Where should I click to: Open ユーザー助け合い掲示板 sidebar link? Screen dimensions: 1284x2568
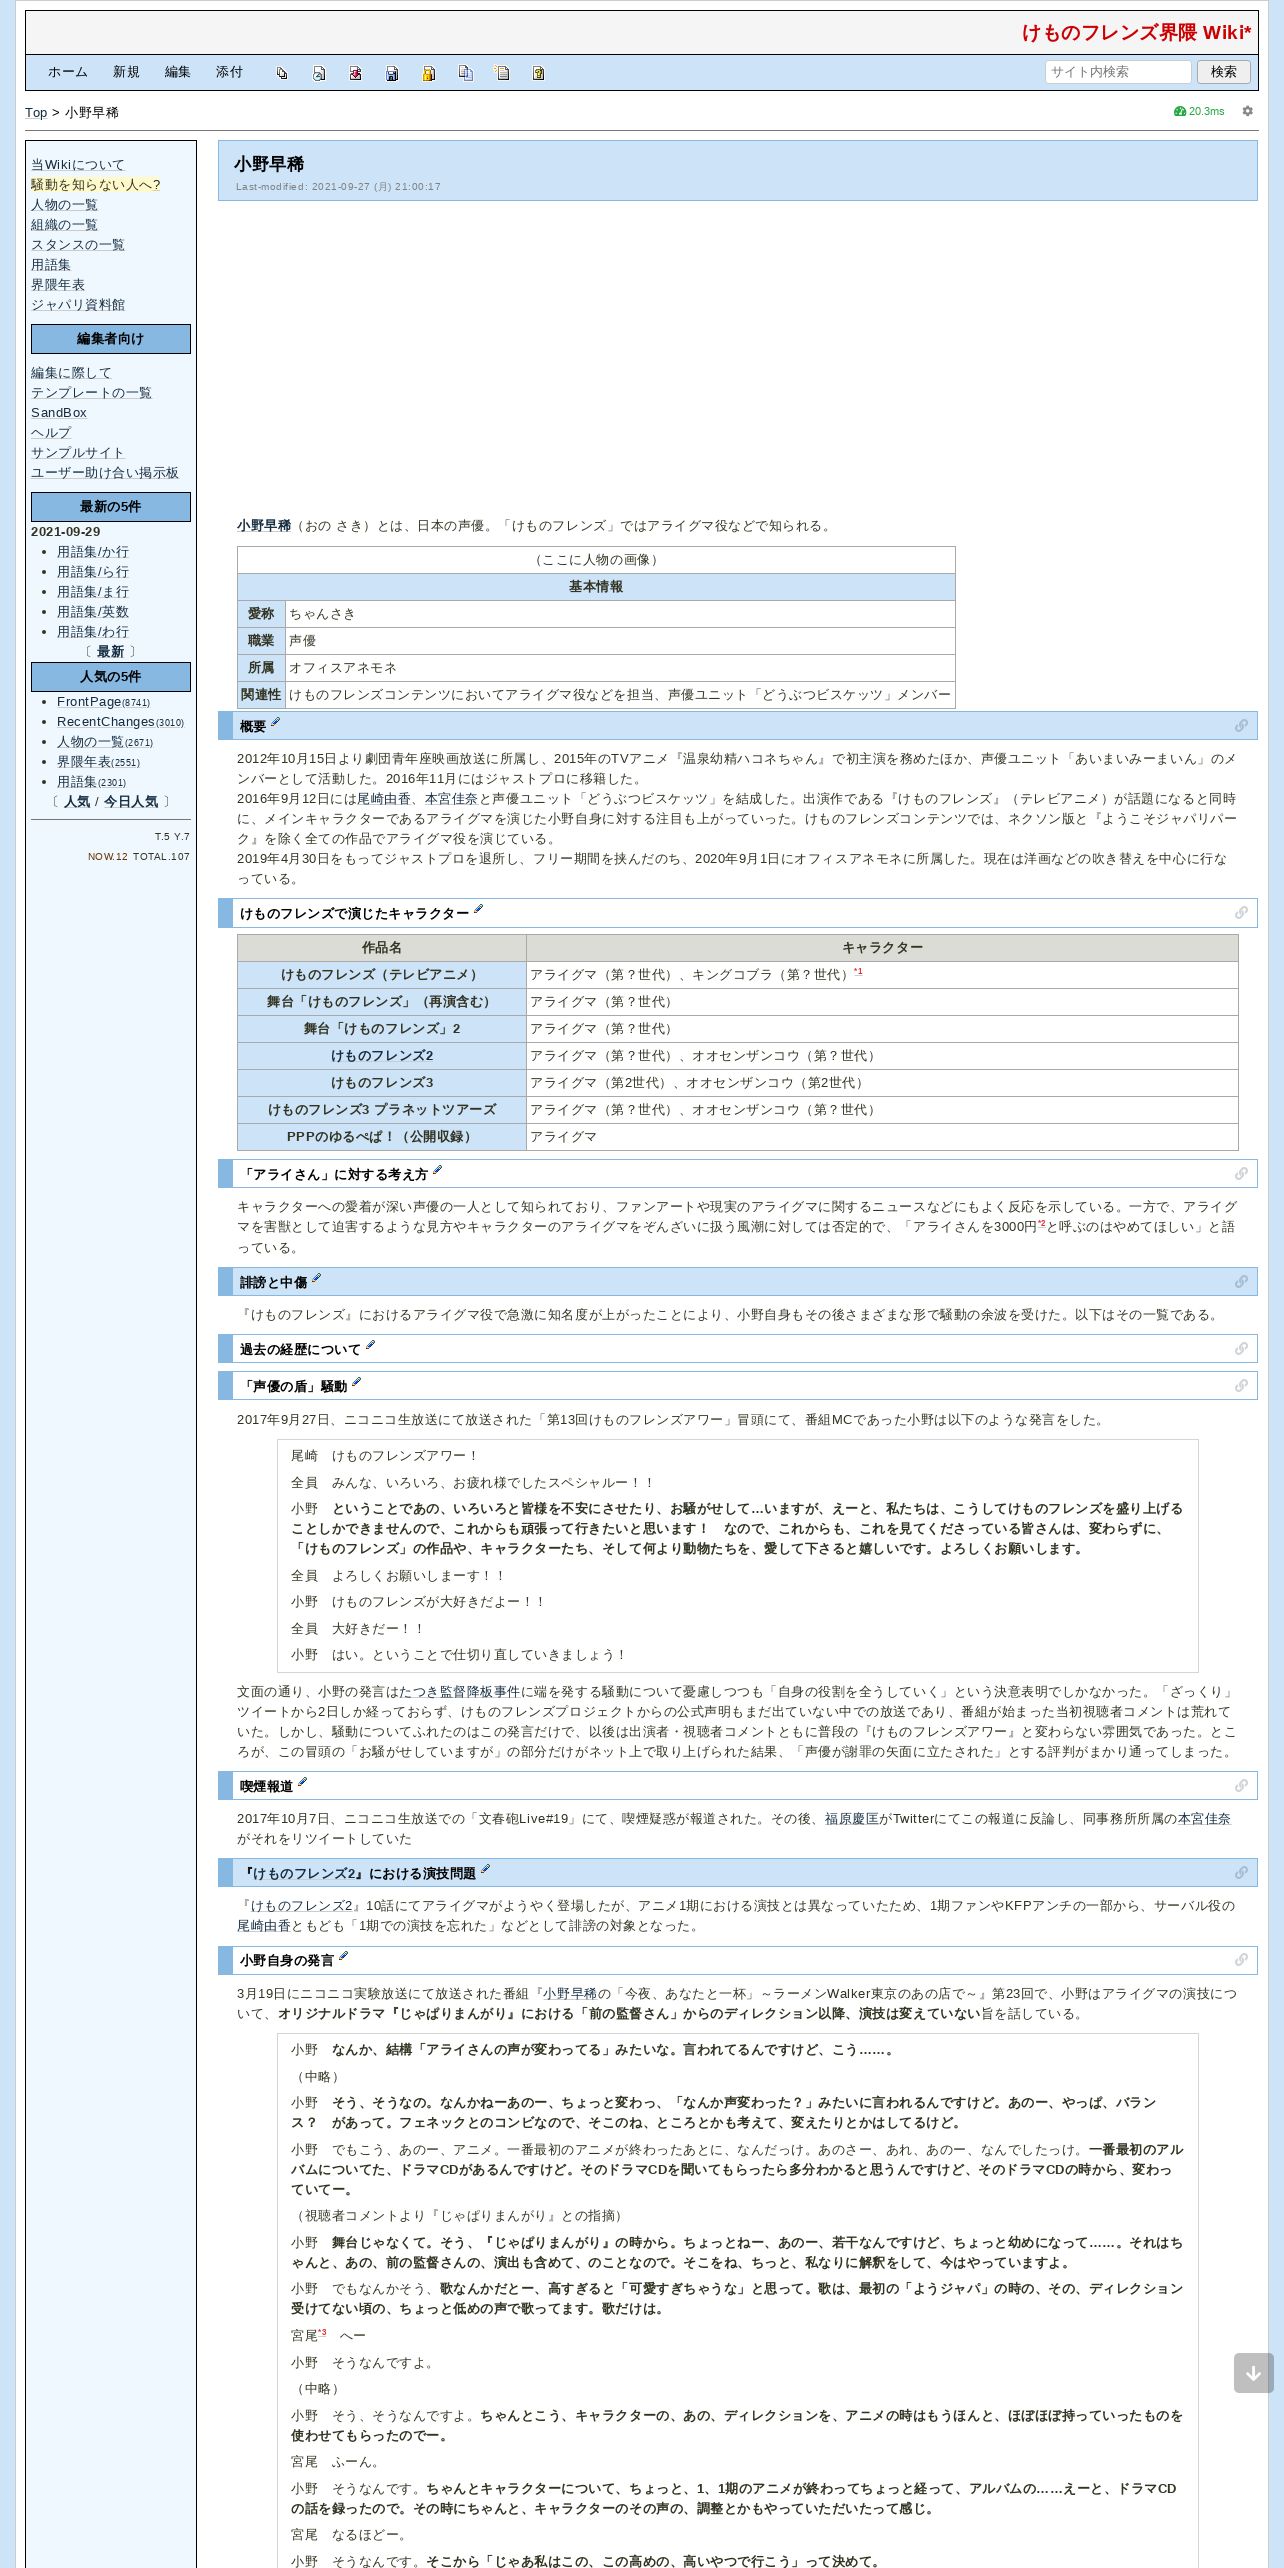(x=105, y=473)
